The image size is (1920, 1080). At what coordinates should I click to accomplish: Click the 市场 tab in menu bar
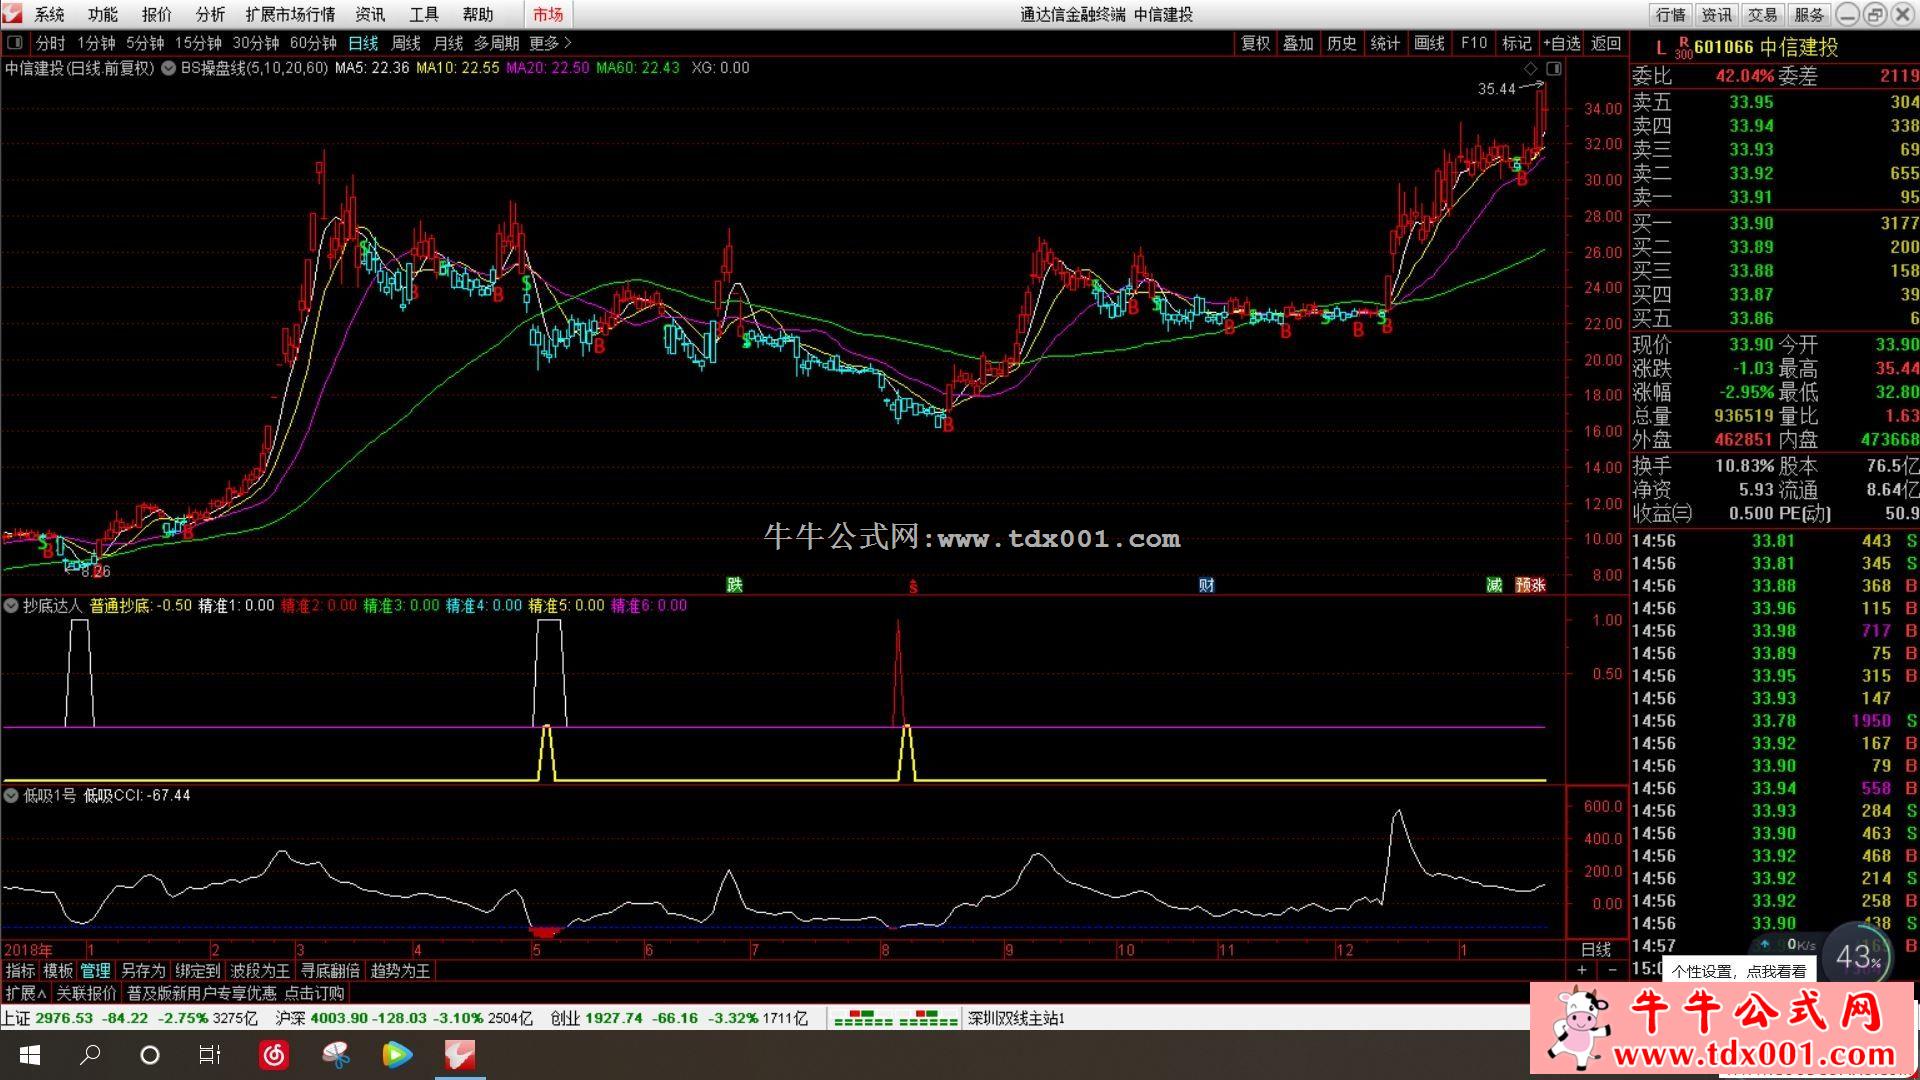pos(548,14)
